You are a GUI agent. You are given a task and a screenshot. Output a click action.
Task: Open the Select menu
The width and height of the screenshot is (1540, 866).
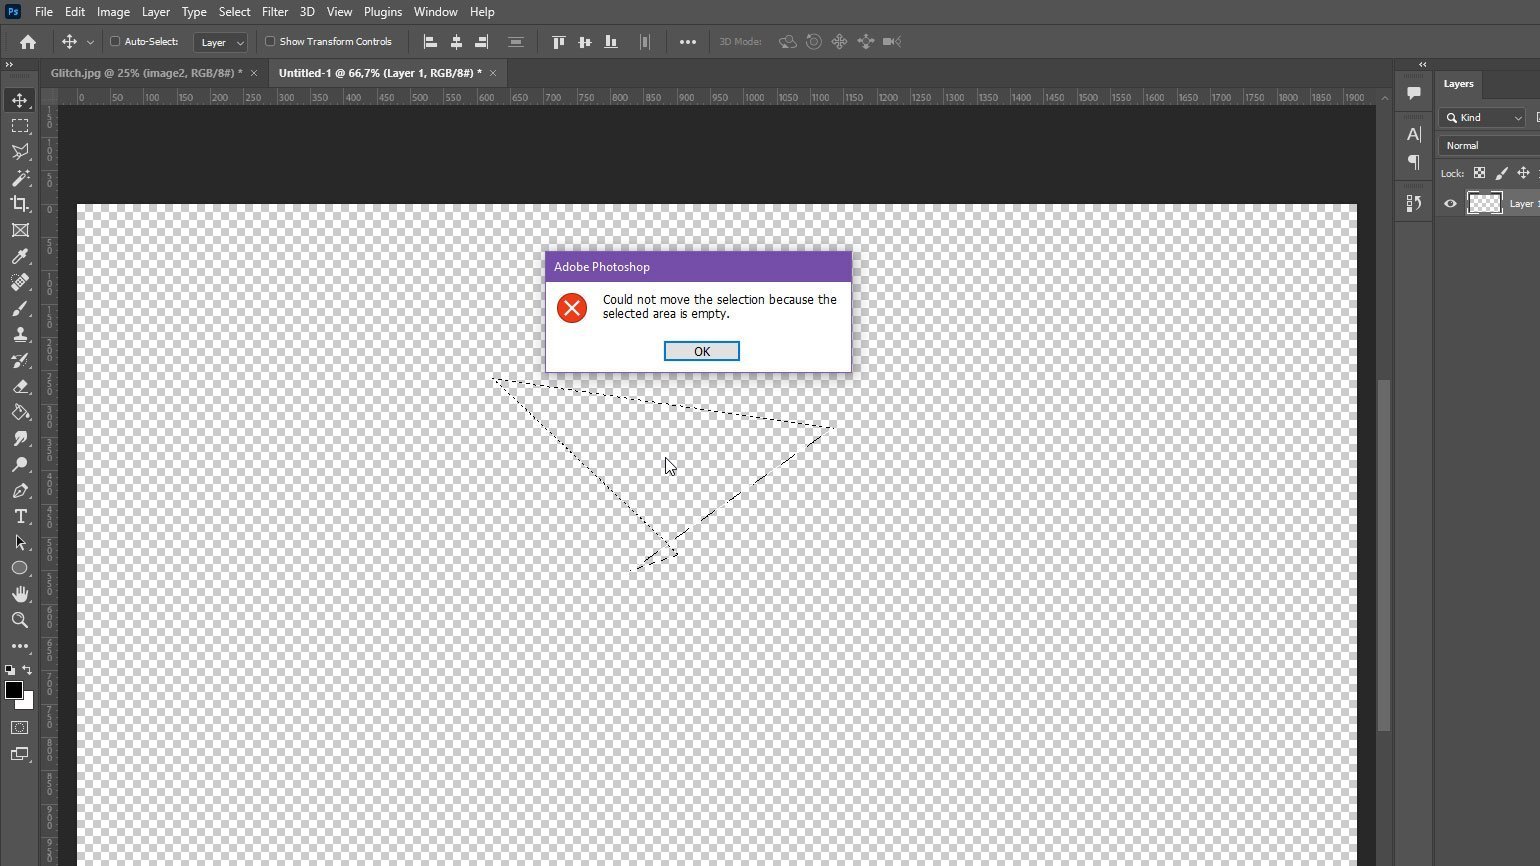pyautogui.click(x=234, y=12)
